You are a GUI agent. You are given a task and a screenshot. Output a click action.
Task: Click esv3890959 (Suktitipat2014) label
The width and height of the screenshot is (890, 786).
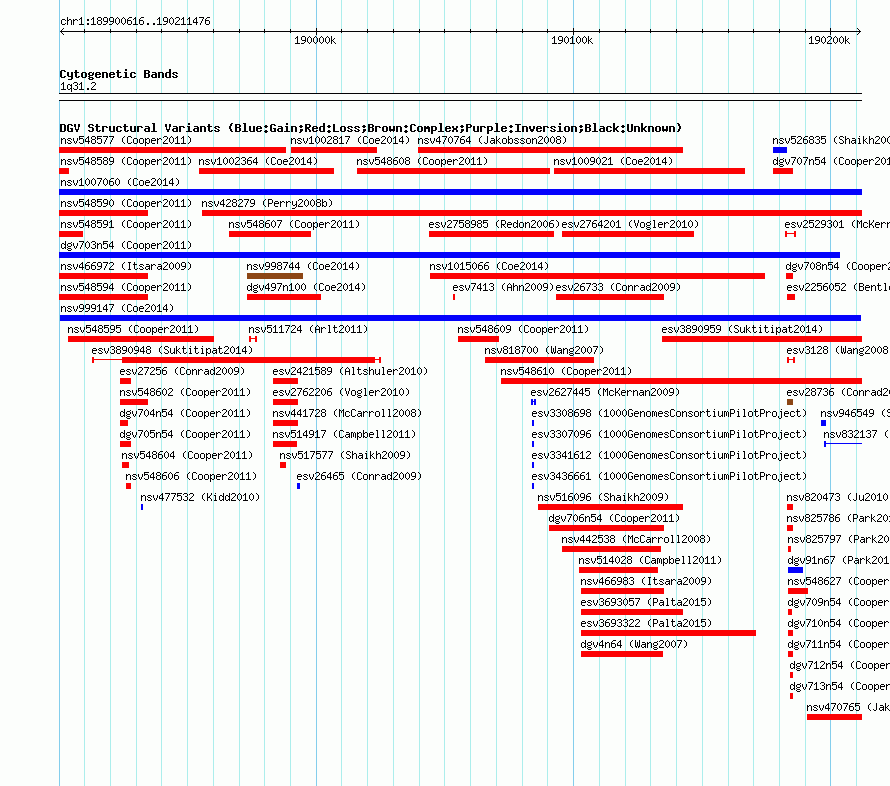pyautogui.click(x=742, y=329)
